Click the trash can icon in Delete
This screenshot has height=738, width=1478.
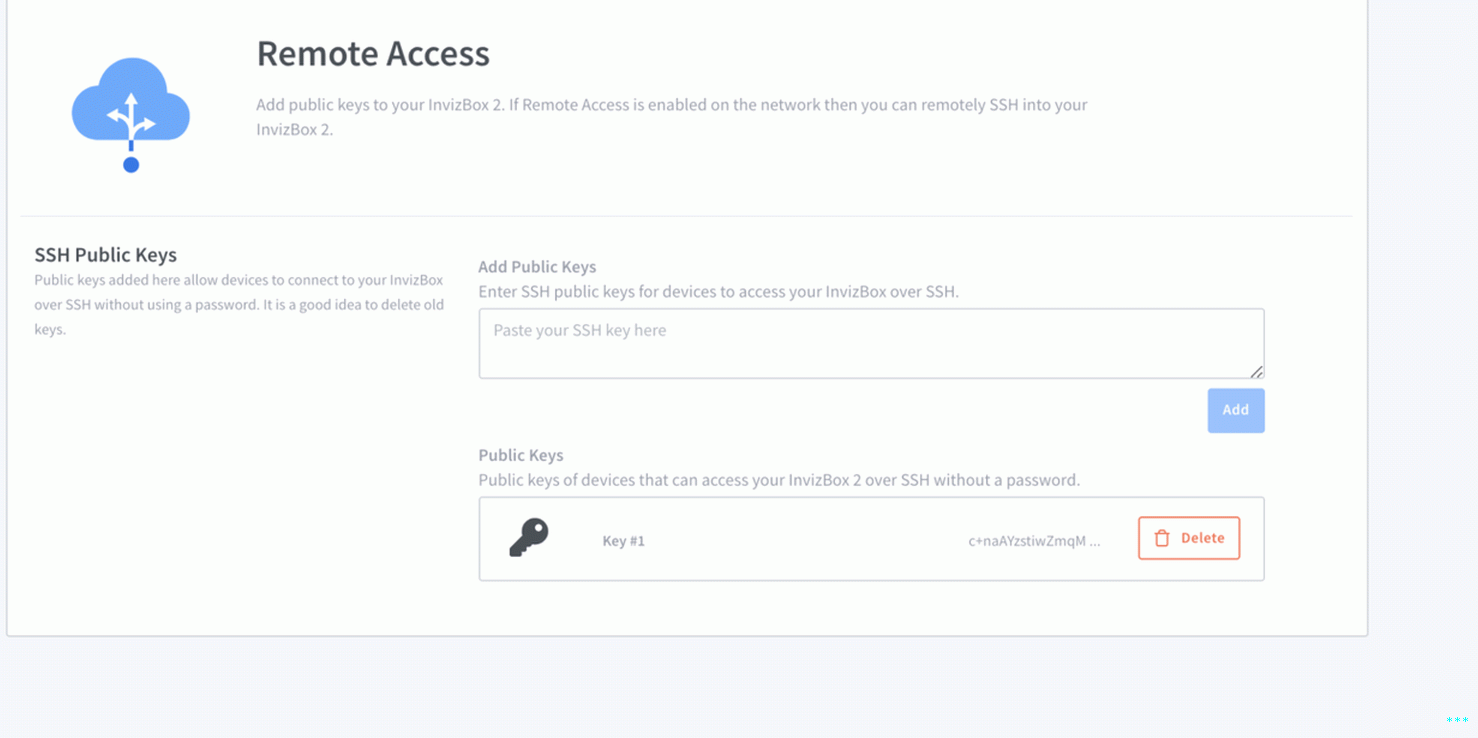pos(1162,538)
